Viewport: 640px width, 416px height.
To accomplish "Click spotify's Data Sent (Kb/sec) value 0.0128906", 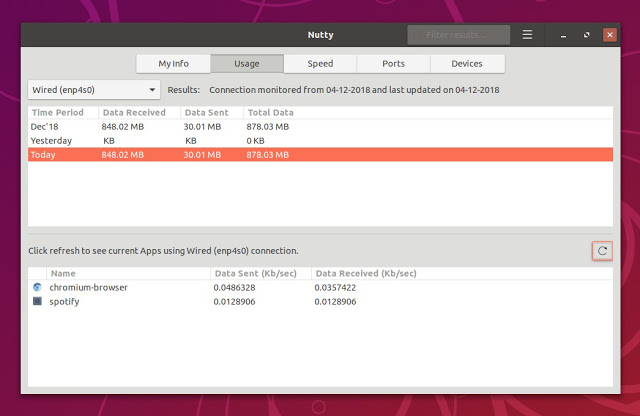I will click(234, 302).
